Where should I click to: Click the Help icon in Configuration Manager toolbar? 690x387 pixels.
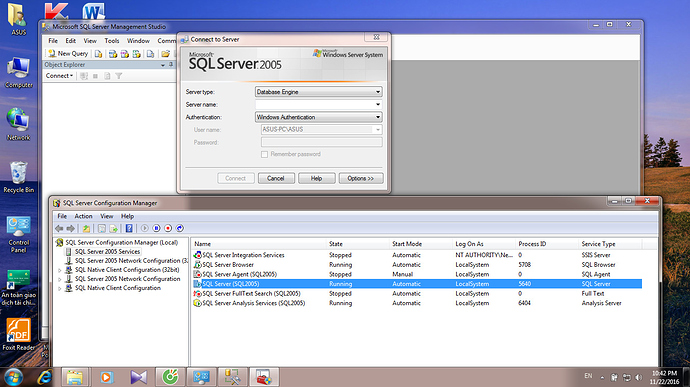[129, 228]
